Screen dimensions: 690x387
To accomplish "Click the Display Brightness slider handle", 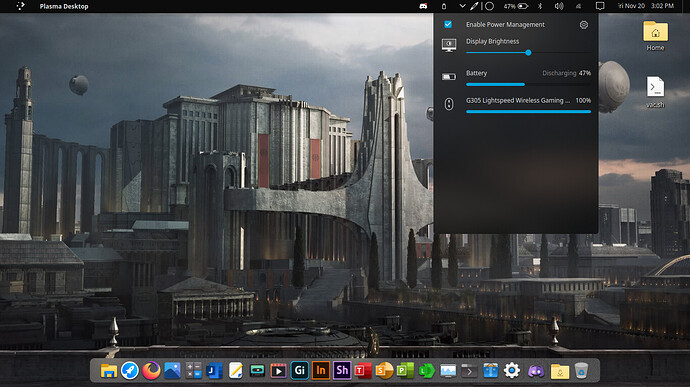I will [x=528, y=52].
